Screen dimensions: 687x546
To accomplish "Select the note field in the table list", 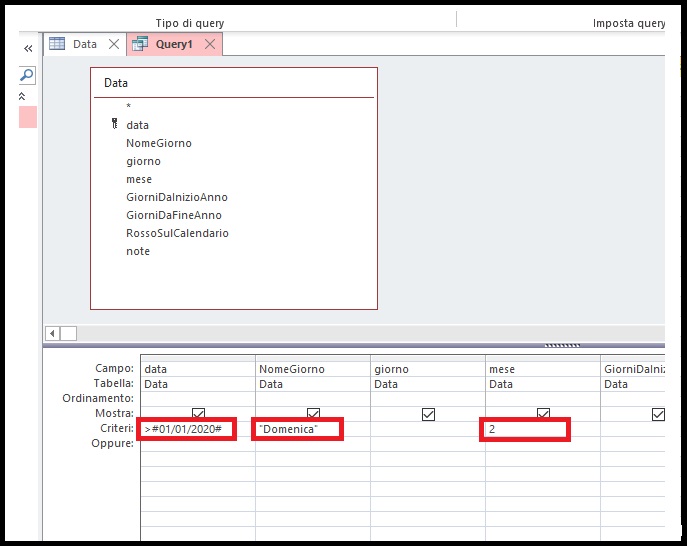I will (138, 251).
